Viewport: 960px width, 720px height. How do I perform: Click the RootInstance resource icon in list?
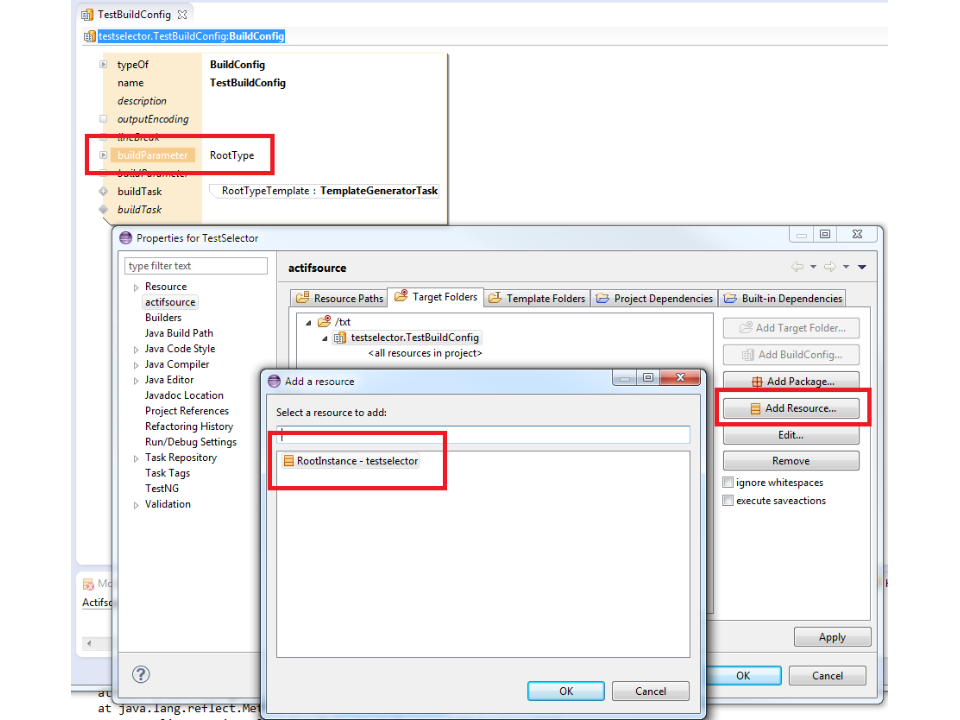pyautogui.click(x=289, y=461)
